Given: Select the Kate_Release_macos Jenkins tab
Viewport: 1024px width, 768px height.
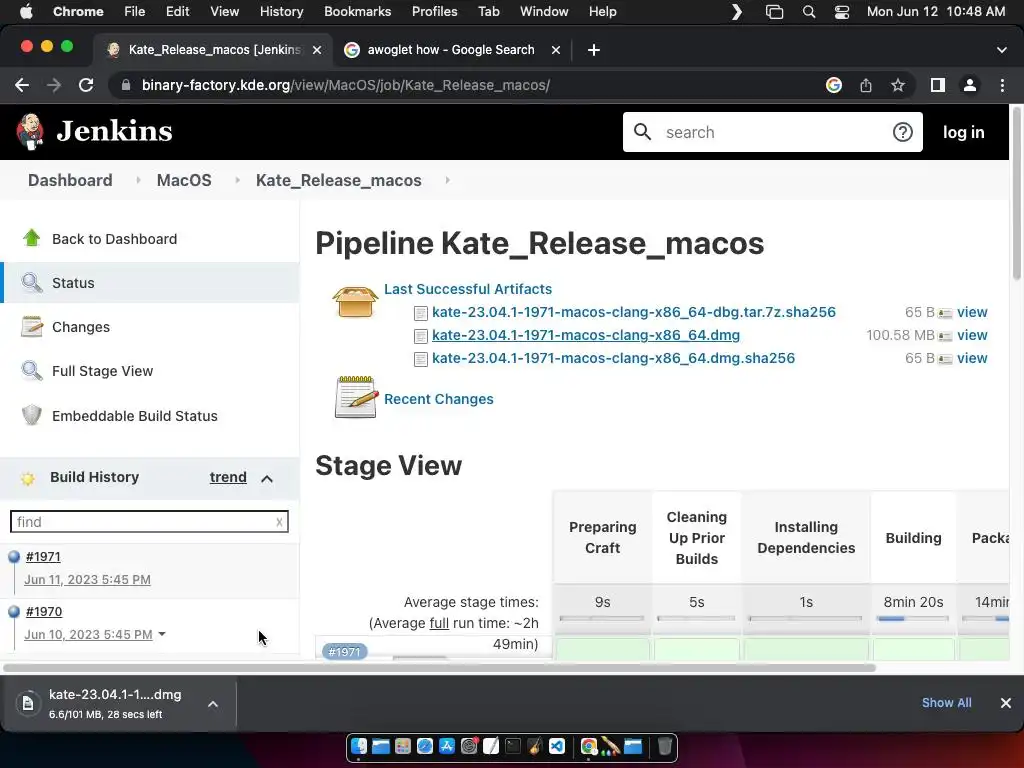Looking at the screenshot, I should pos(212,50).
